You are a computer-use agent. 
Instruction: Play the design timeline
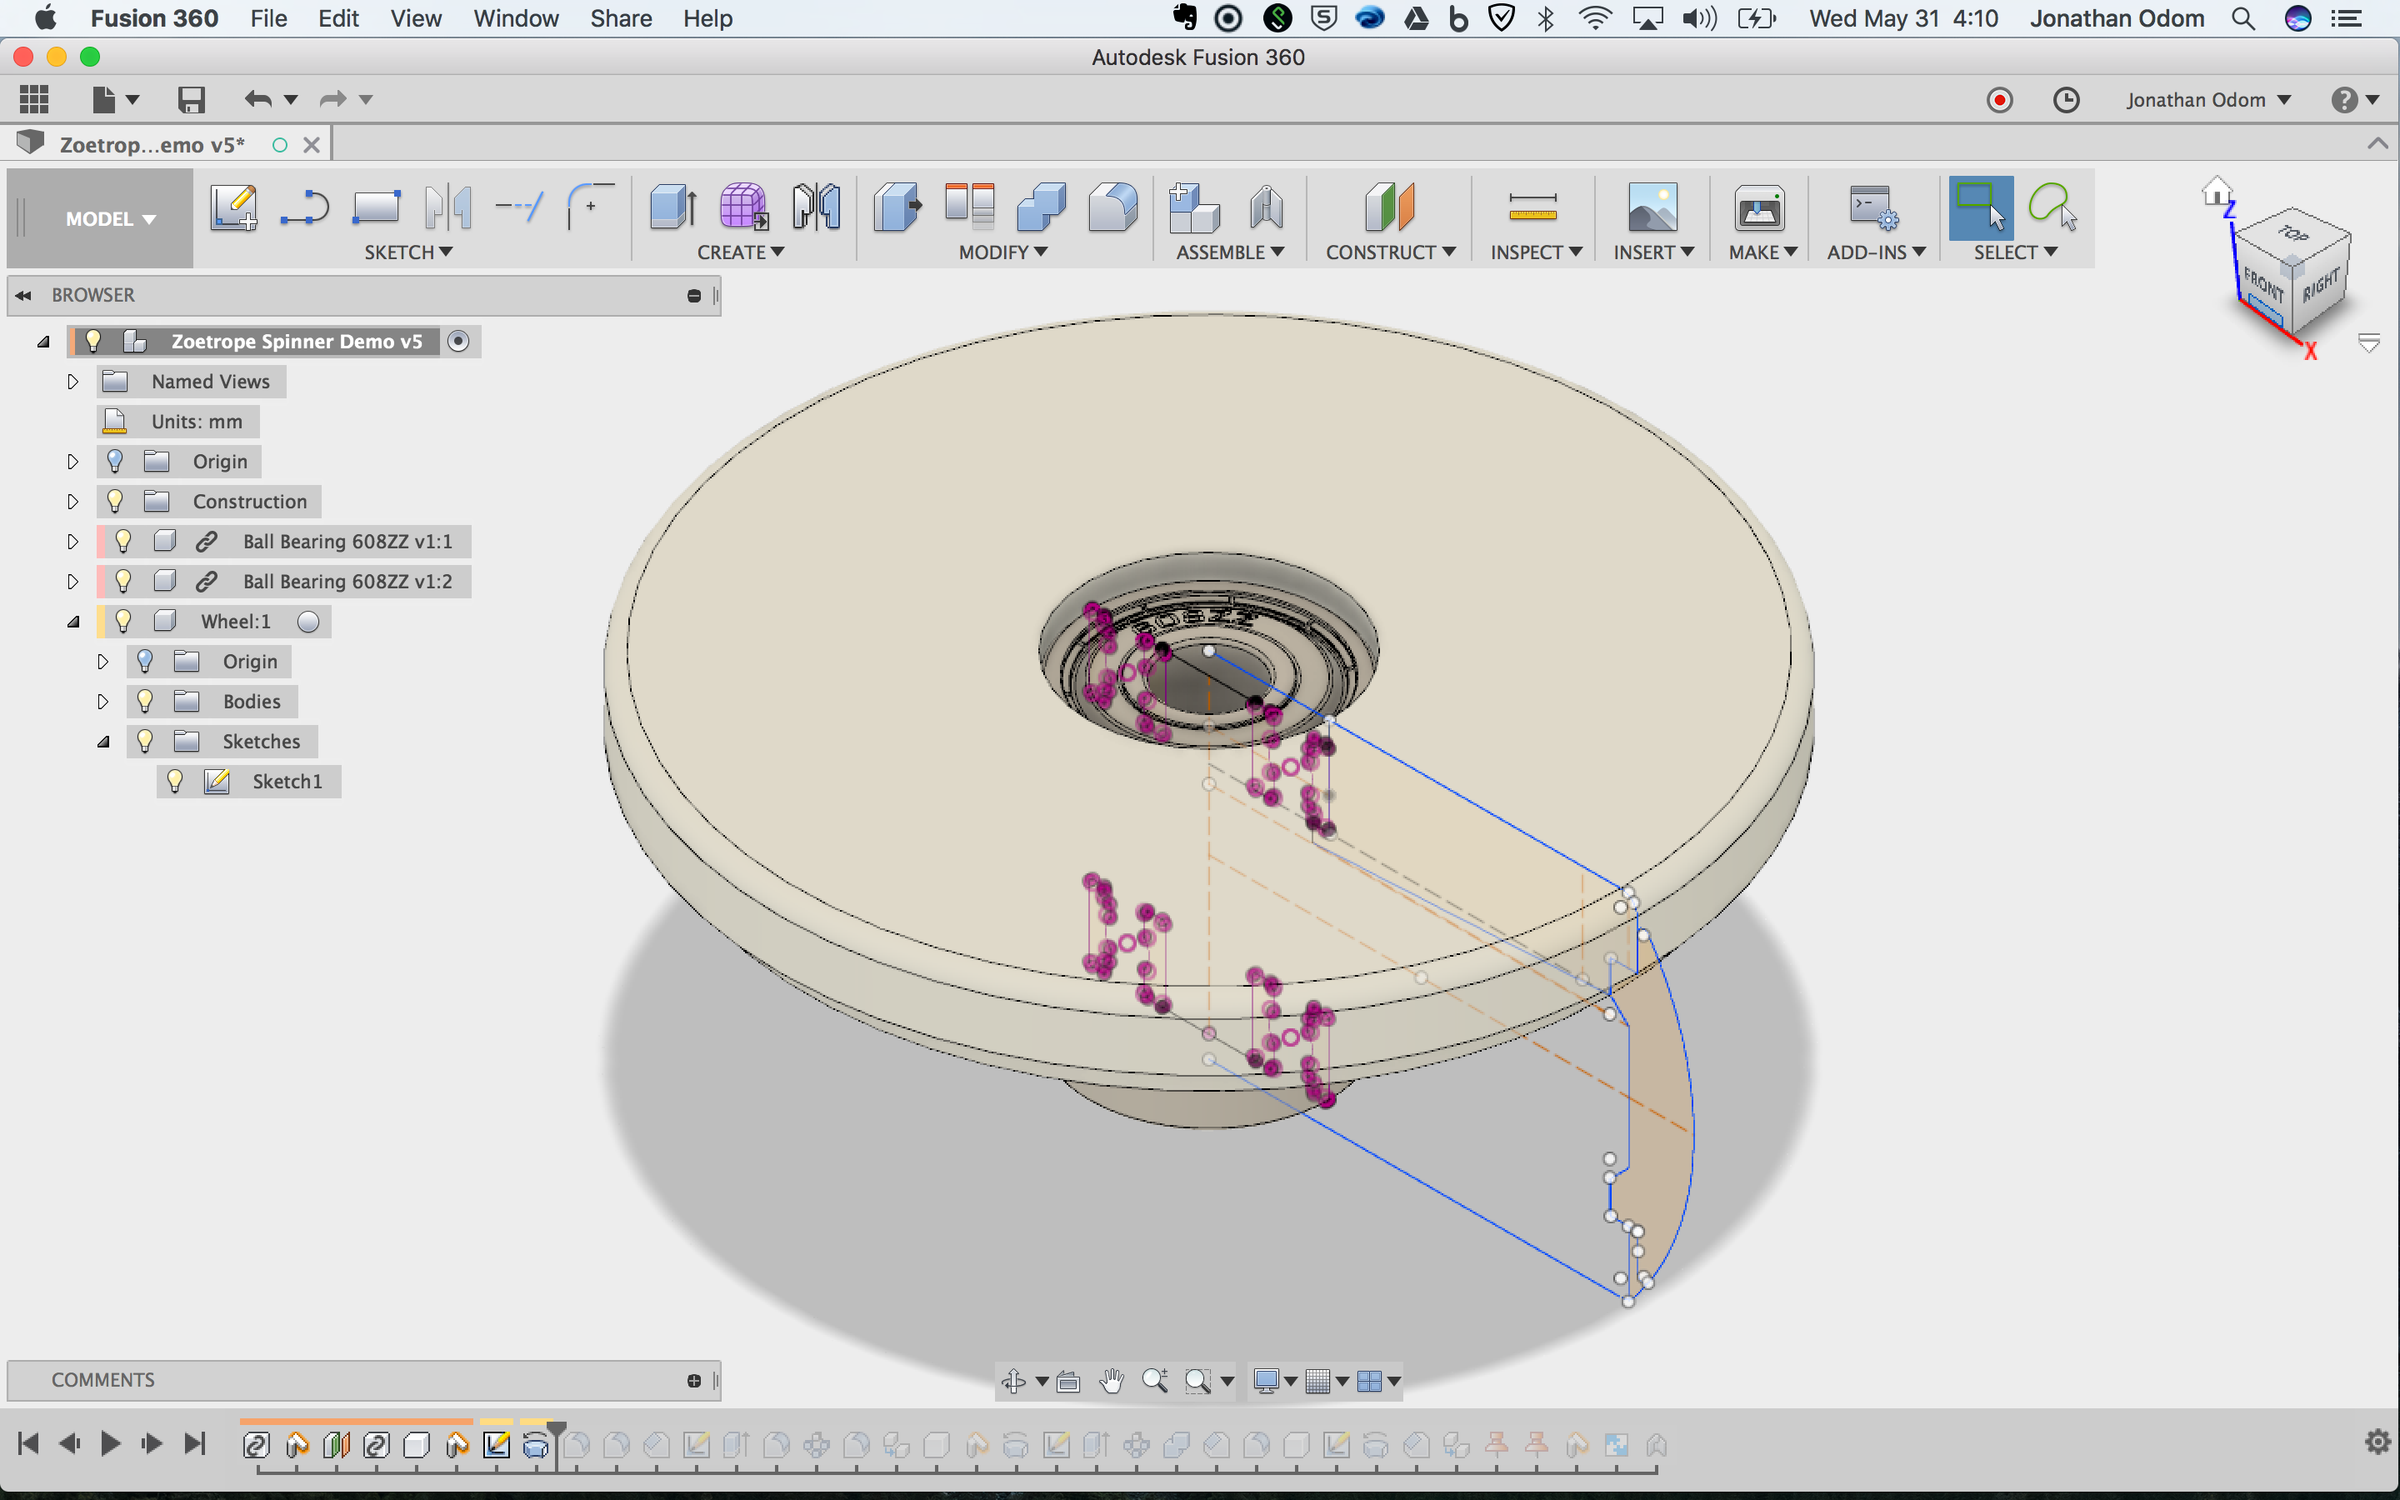pyautogui.click(x=110, y=1443)
